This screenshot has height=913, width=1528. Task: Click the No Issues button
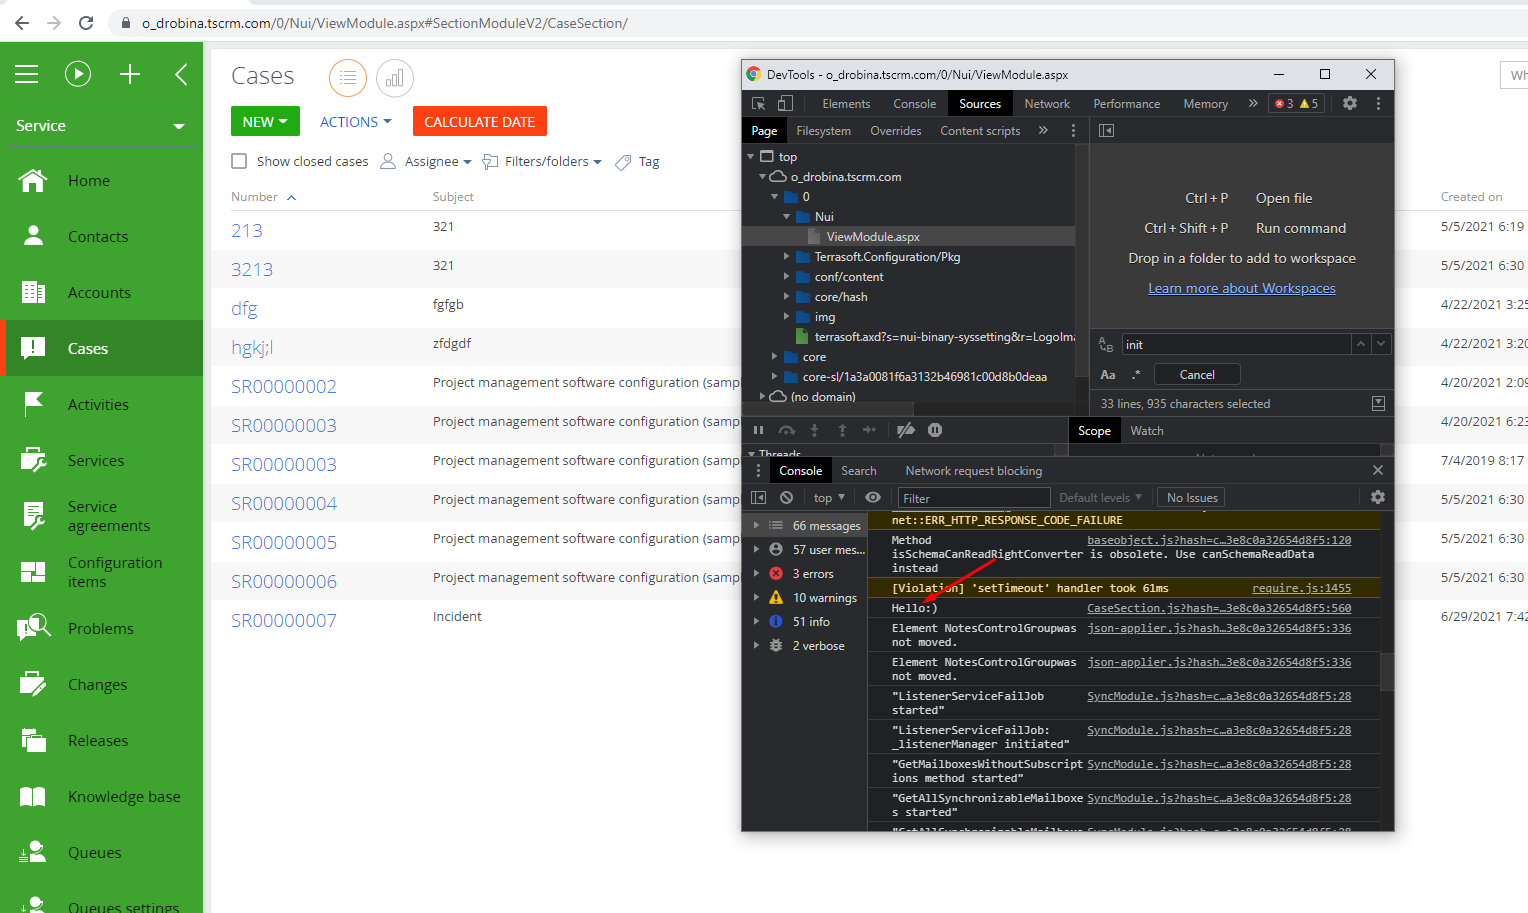[x=1192, y=498]
